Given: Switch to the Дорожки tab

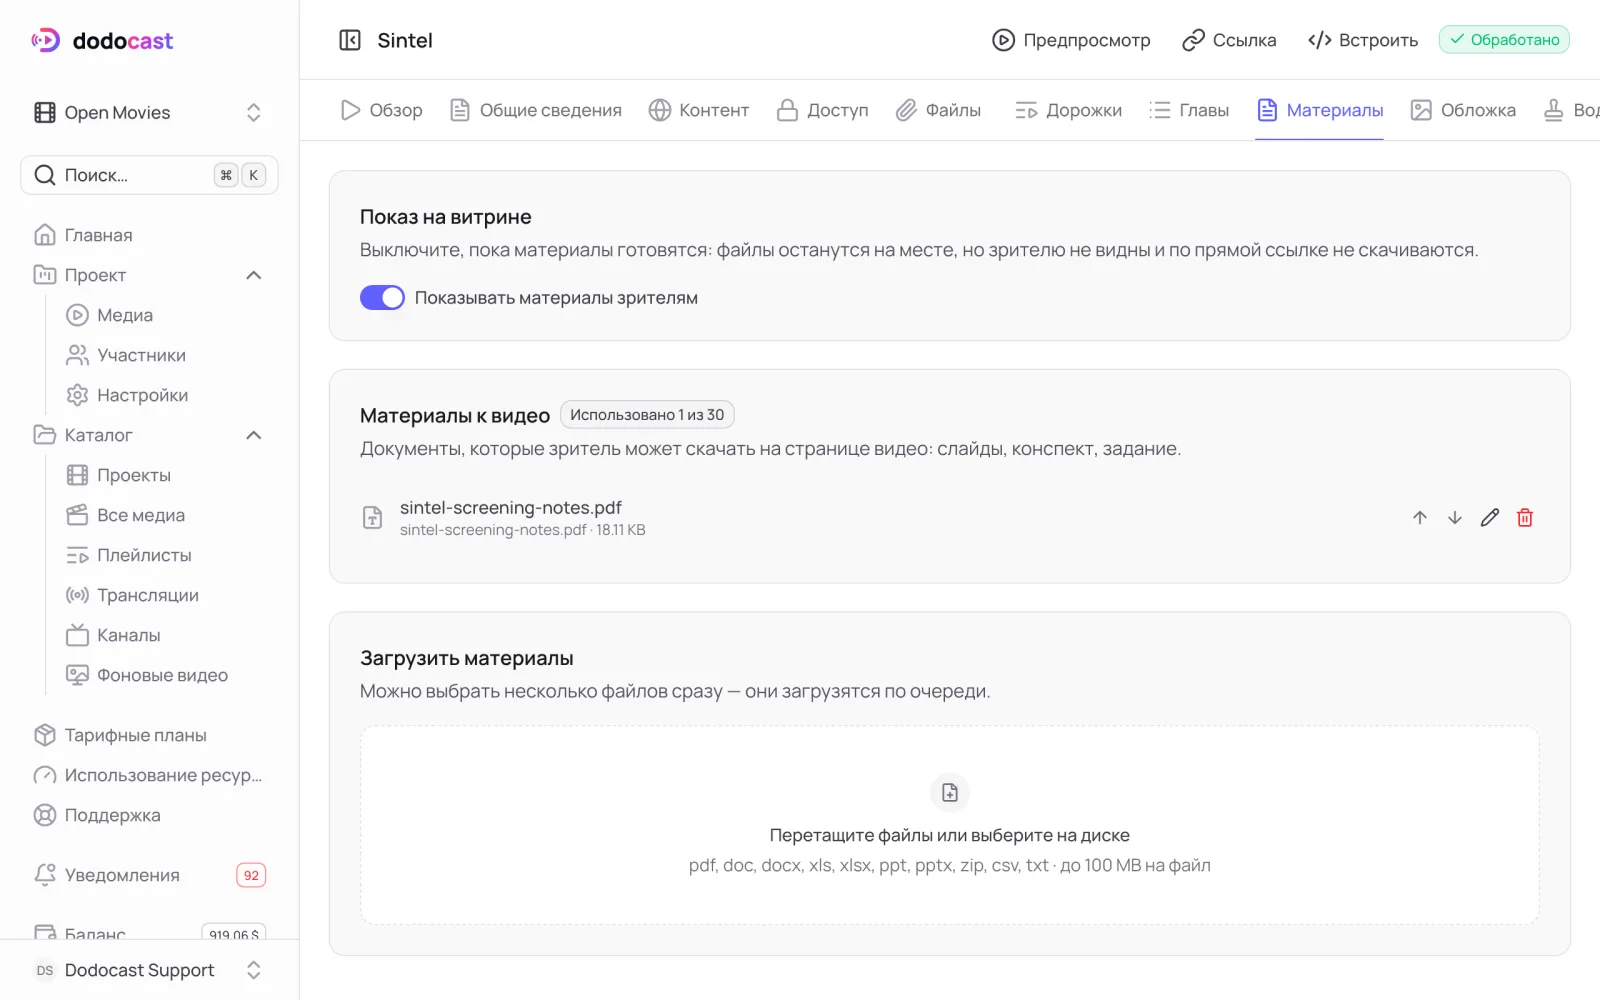Looking at the screenshot, I should [1068, 110].
